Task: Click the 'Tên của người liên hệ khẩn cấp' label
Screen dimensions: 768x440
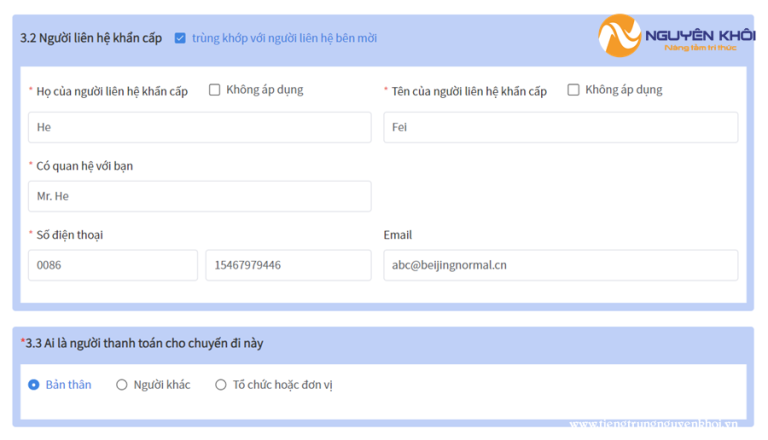Action: (x=469, y=91)
